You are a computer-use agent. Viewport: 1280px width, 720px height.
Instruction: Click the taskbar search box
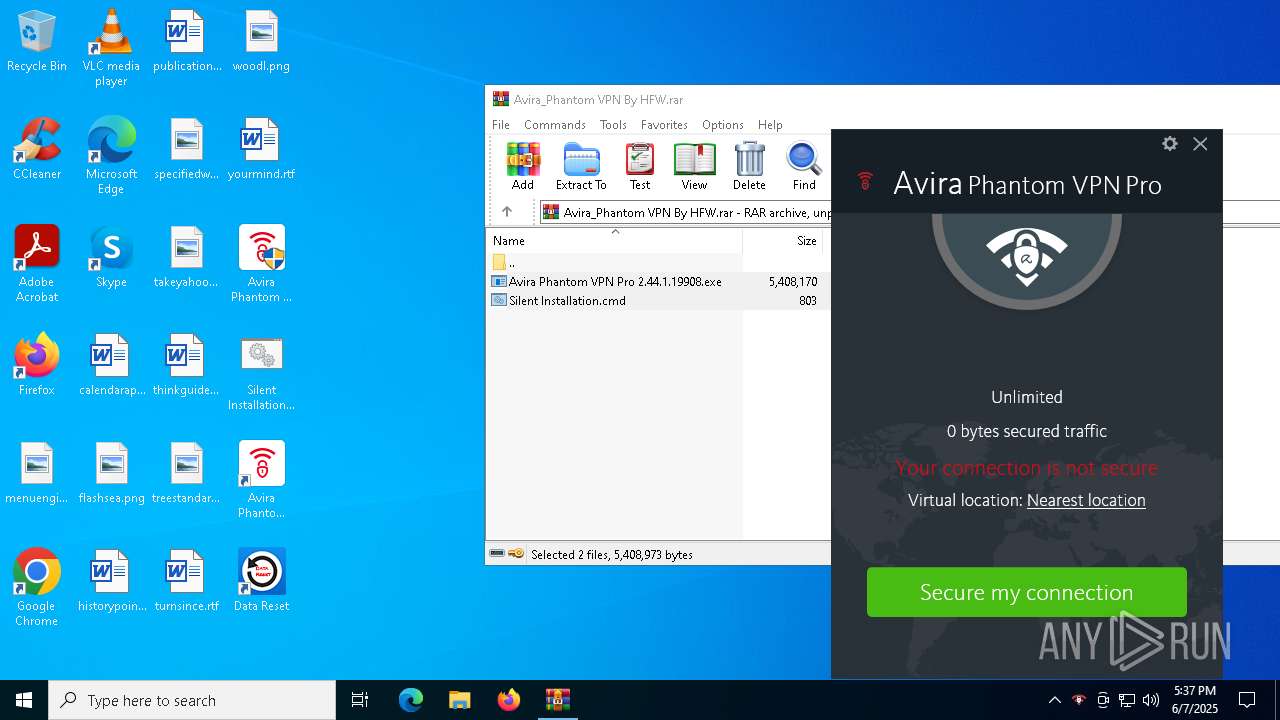[192, 700]
